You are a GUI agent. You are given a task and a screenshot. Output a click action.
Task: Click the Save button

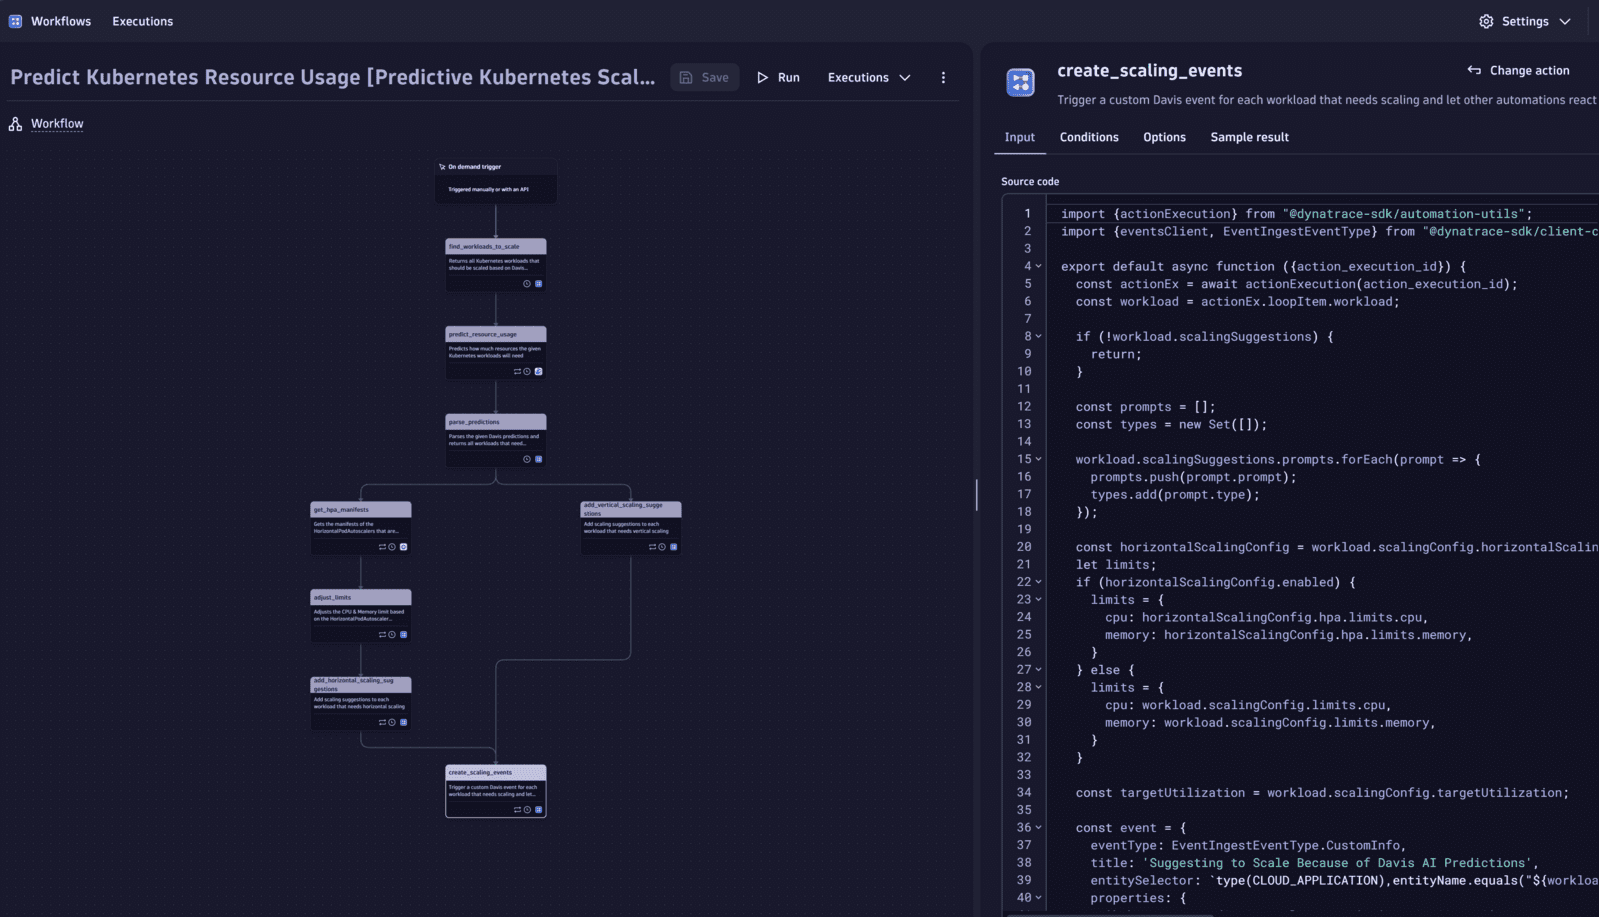pyautogui.click(x=704, y=77)
